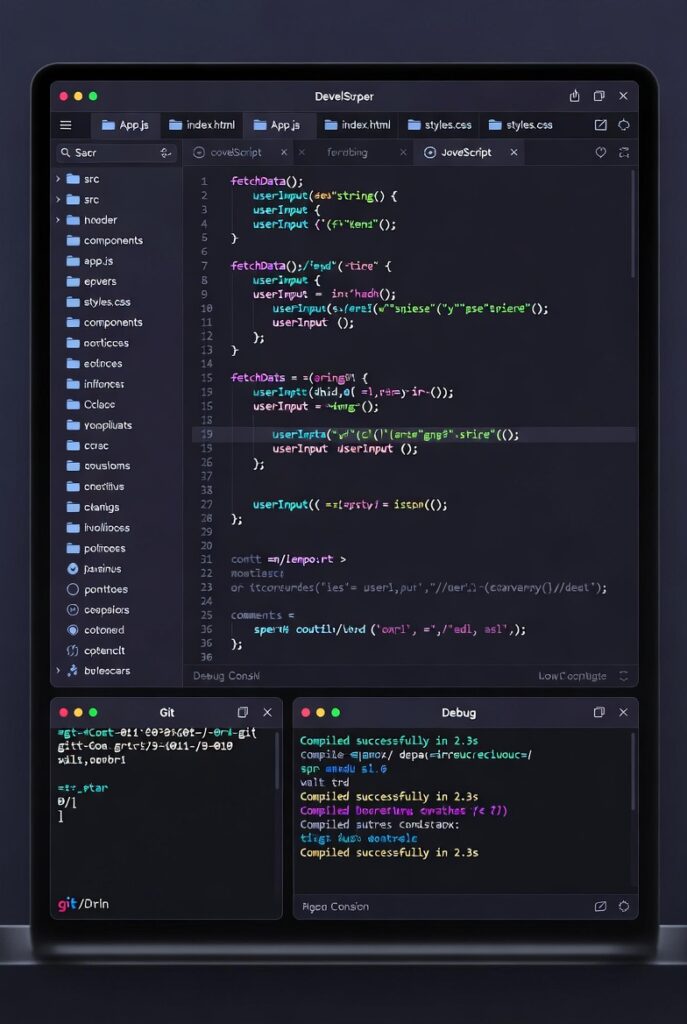The height and width of the screenshot is (1024, 687).
Task: Select the ivolliooes folder in the sidebar
Action: [x=99, y=528]
